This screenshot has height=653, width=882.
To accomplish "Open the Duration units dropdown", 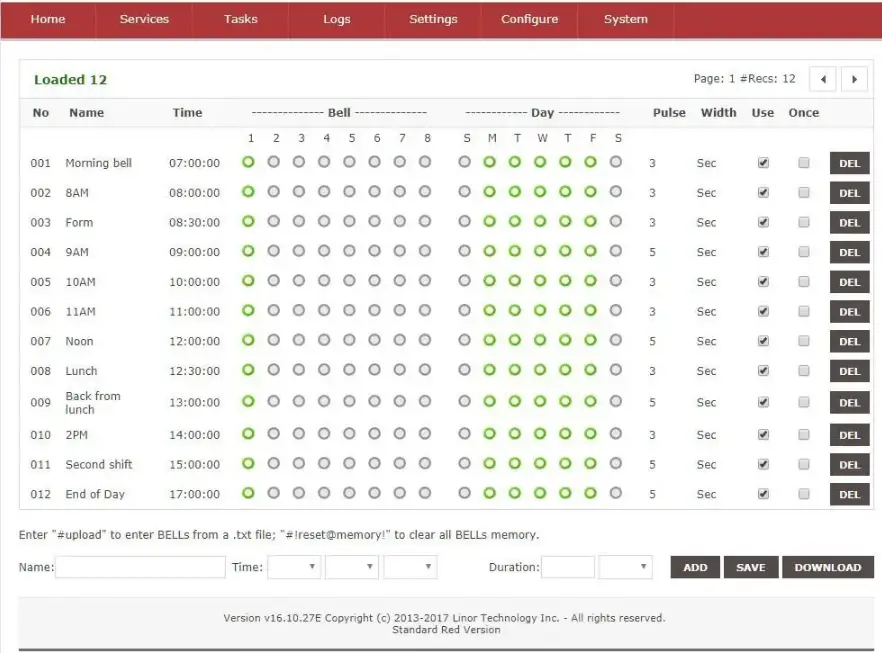I will pos(625,567).
